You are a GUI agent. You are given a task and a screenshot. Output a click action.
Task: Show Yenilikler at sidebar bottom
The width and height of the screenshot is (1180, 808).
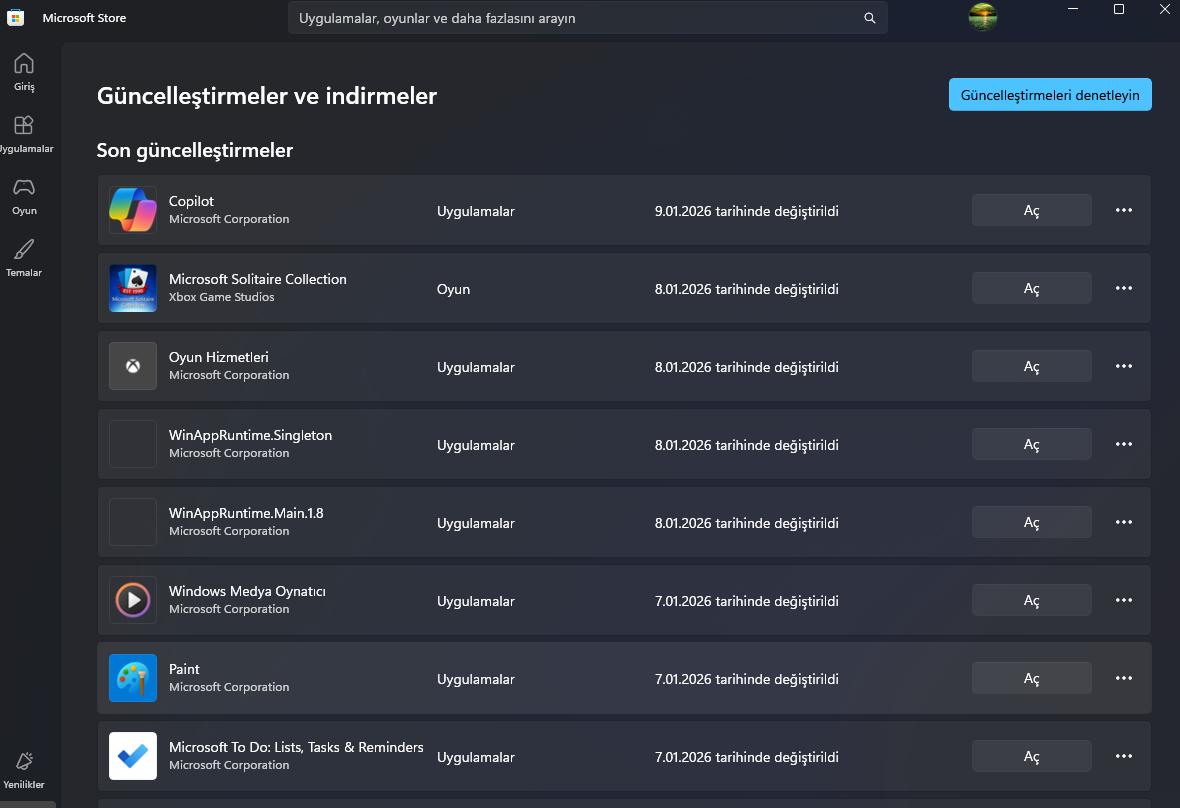(24, 770)
